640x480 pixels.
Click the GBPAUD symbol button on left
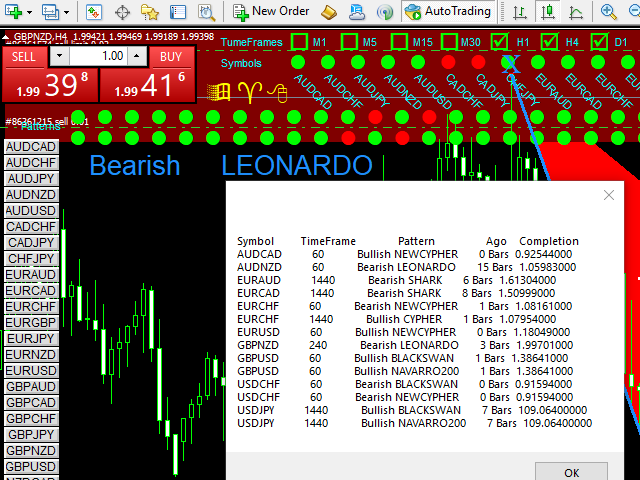pyautogui.click(x=31, y=387)
